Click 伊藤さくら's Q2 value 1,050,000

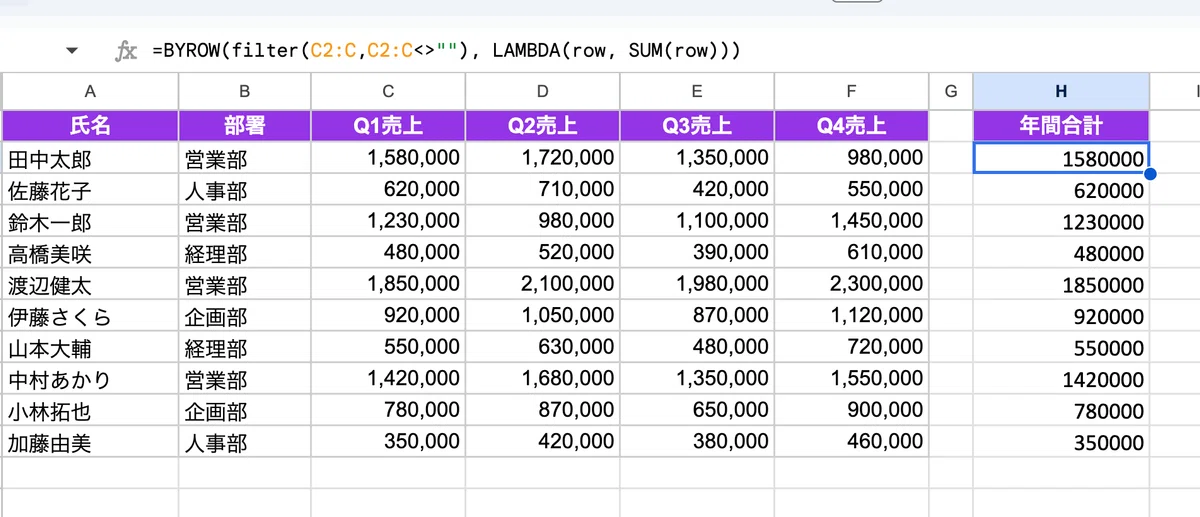tap(542, 317)
